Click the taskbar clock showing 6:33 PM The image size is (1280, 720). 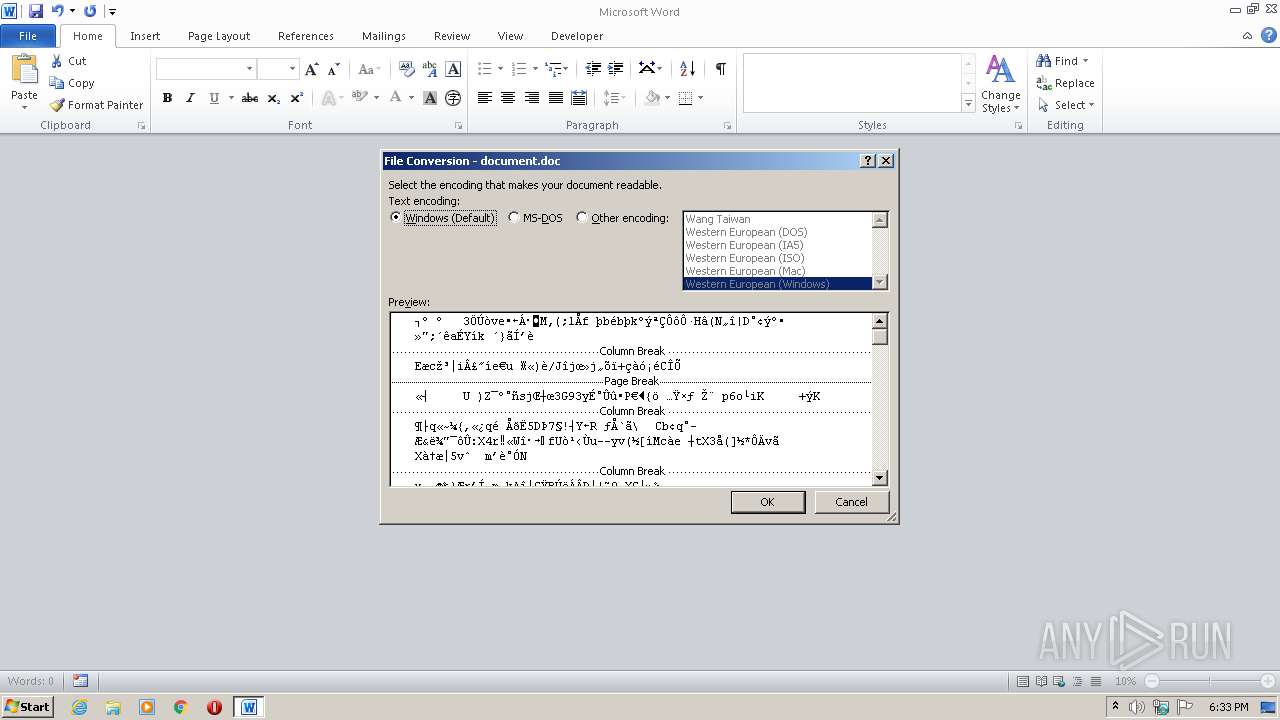click(x=1229, y=707)
